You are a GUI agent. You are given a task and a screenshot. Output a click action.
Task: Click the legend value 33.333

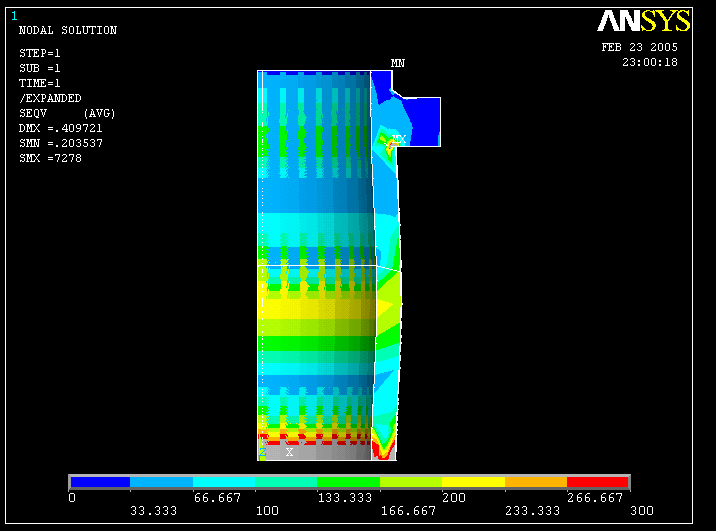click(x=153, y=510)
